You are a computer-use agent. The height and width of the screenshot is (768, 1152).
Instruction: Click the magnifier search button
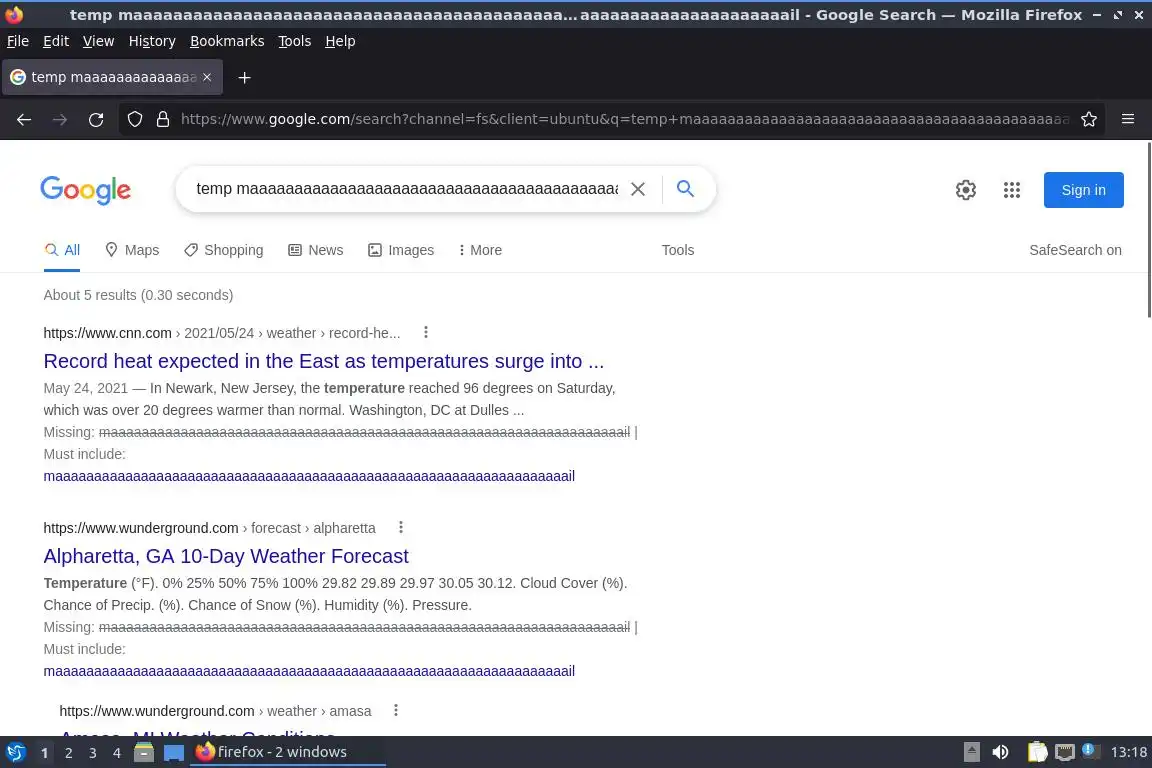(685, 189)
